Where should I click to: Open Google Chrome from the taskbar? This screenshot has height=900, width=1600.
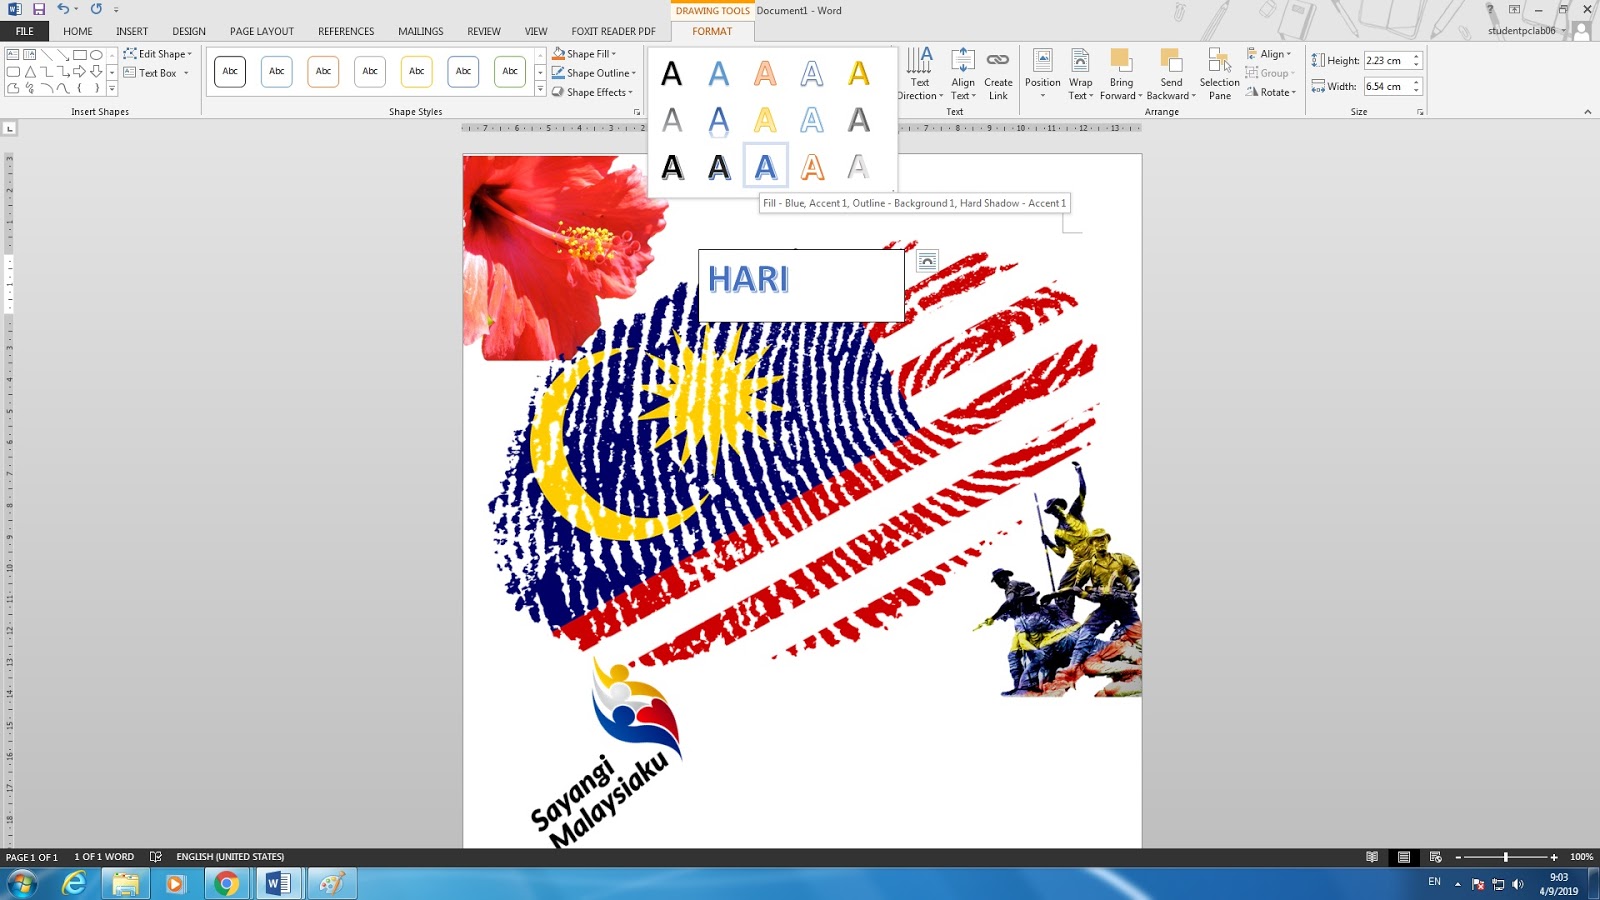(x=227, y=884)
